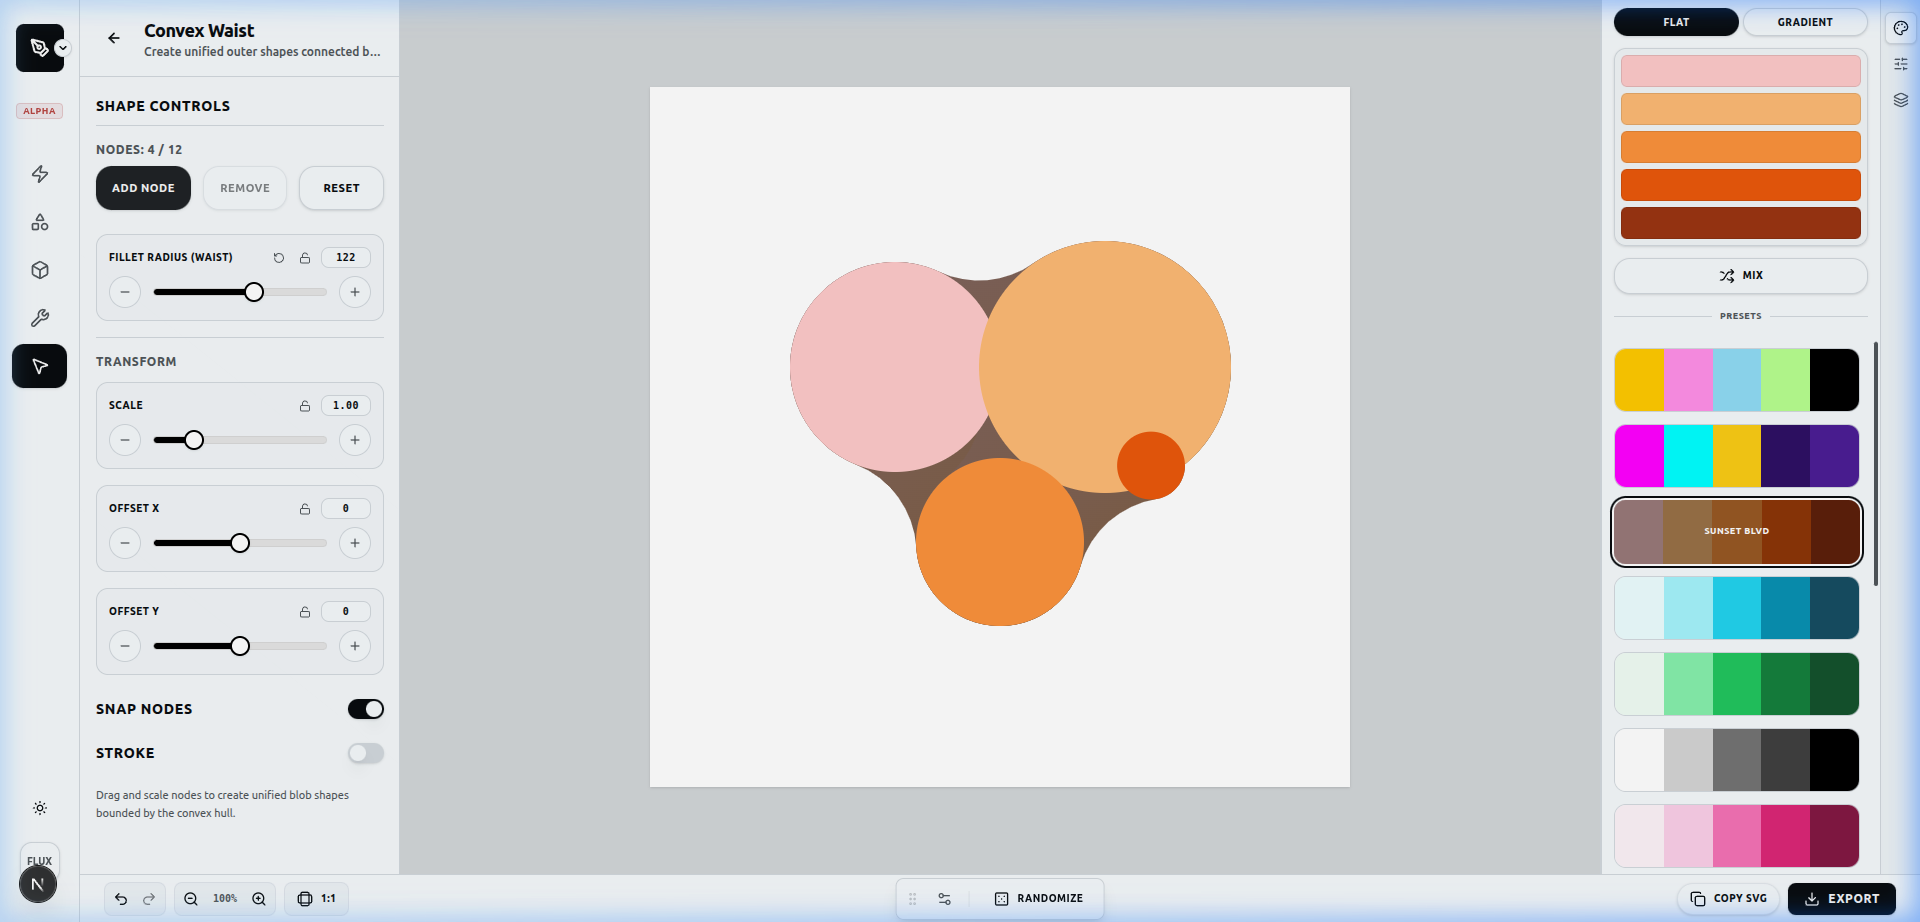Lock the Scale value
The height and width of the screenshot is (922, 1920).
(305, 405)
